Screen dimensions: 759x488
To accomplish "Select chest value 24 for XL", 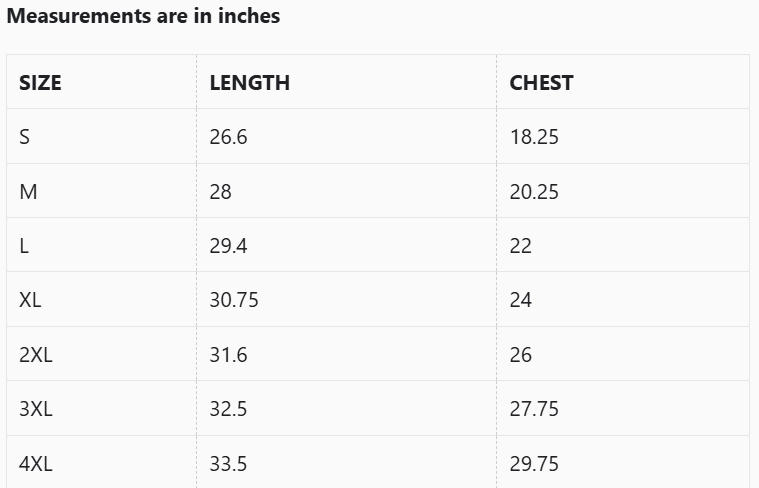I will point(521,300).
